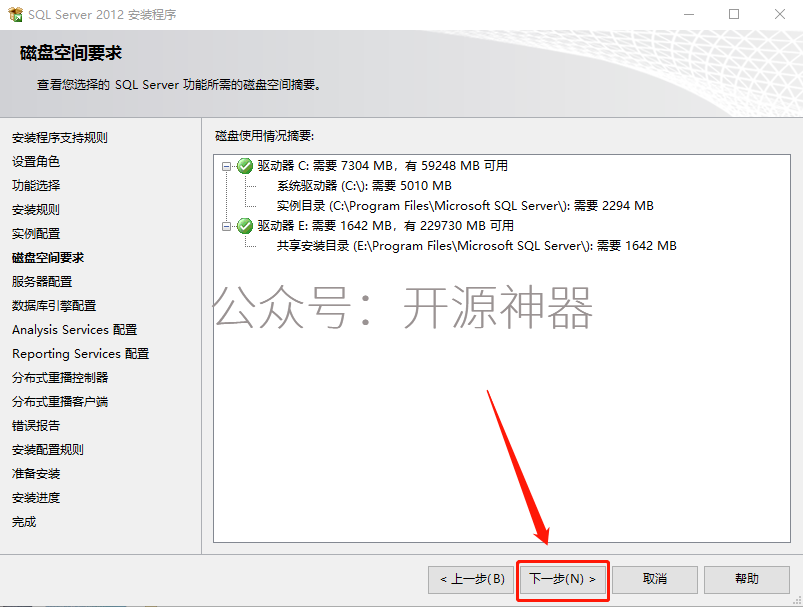Click green checkmark icon for drive C
The height and width of the screenshot is (607, 803).
pyautogui.click(x=245, y=166)
